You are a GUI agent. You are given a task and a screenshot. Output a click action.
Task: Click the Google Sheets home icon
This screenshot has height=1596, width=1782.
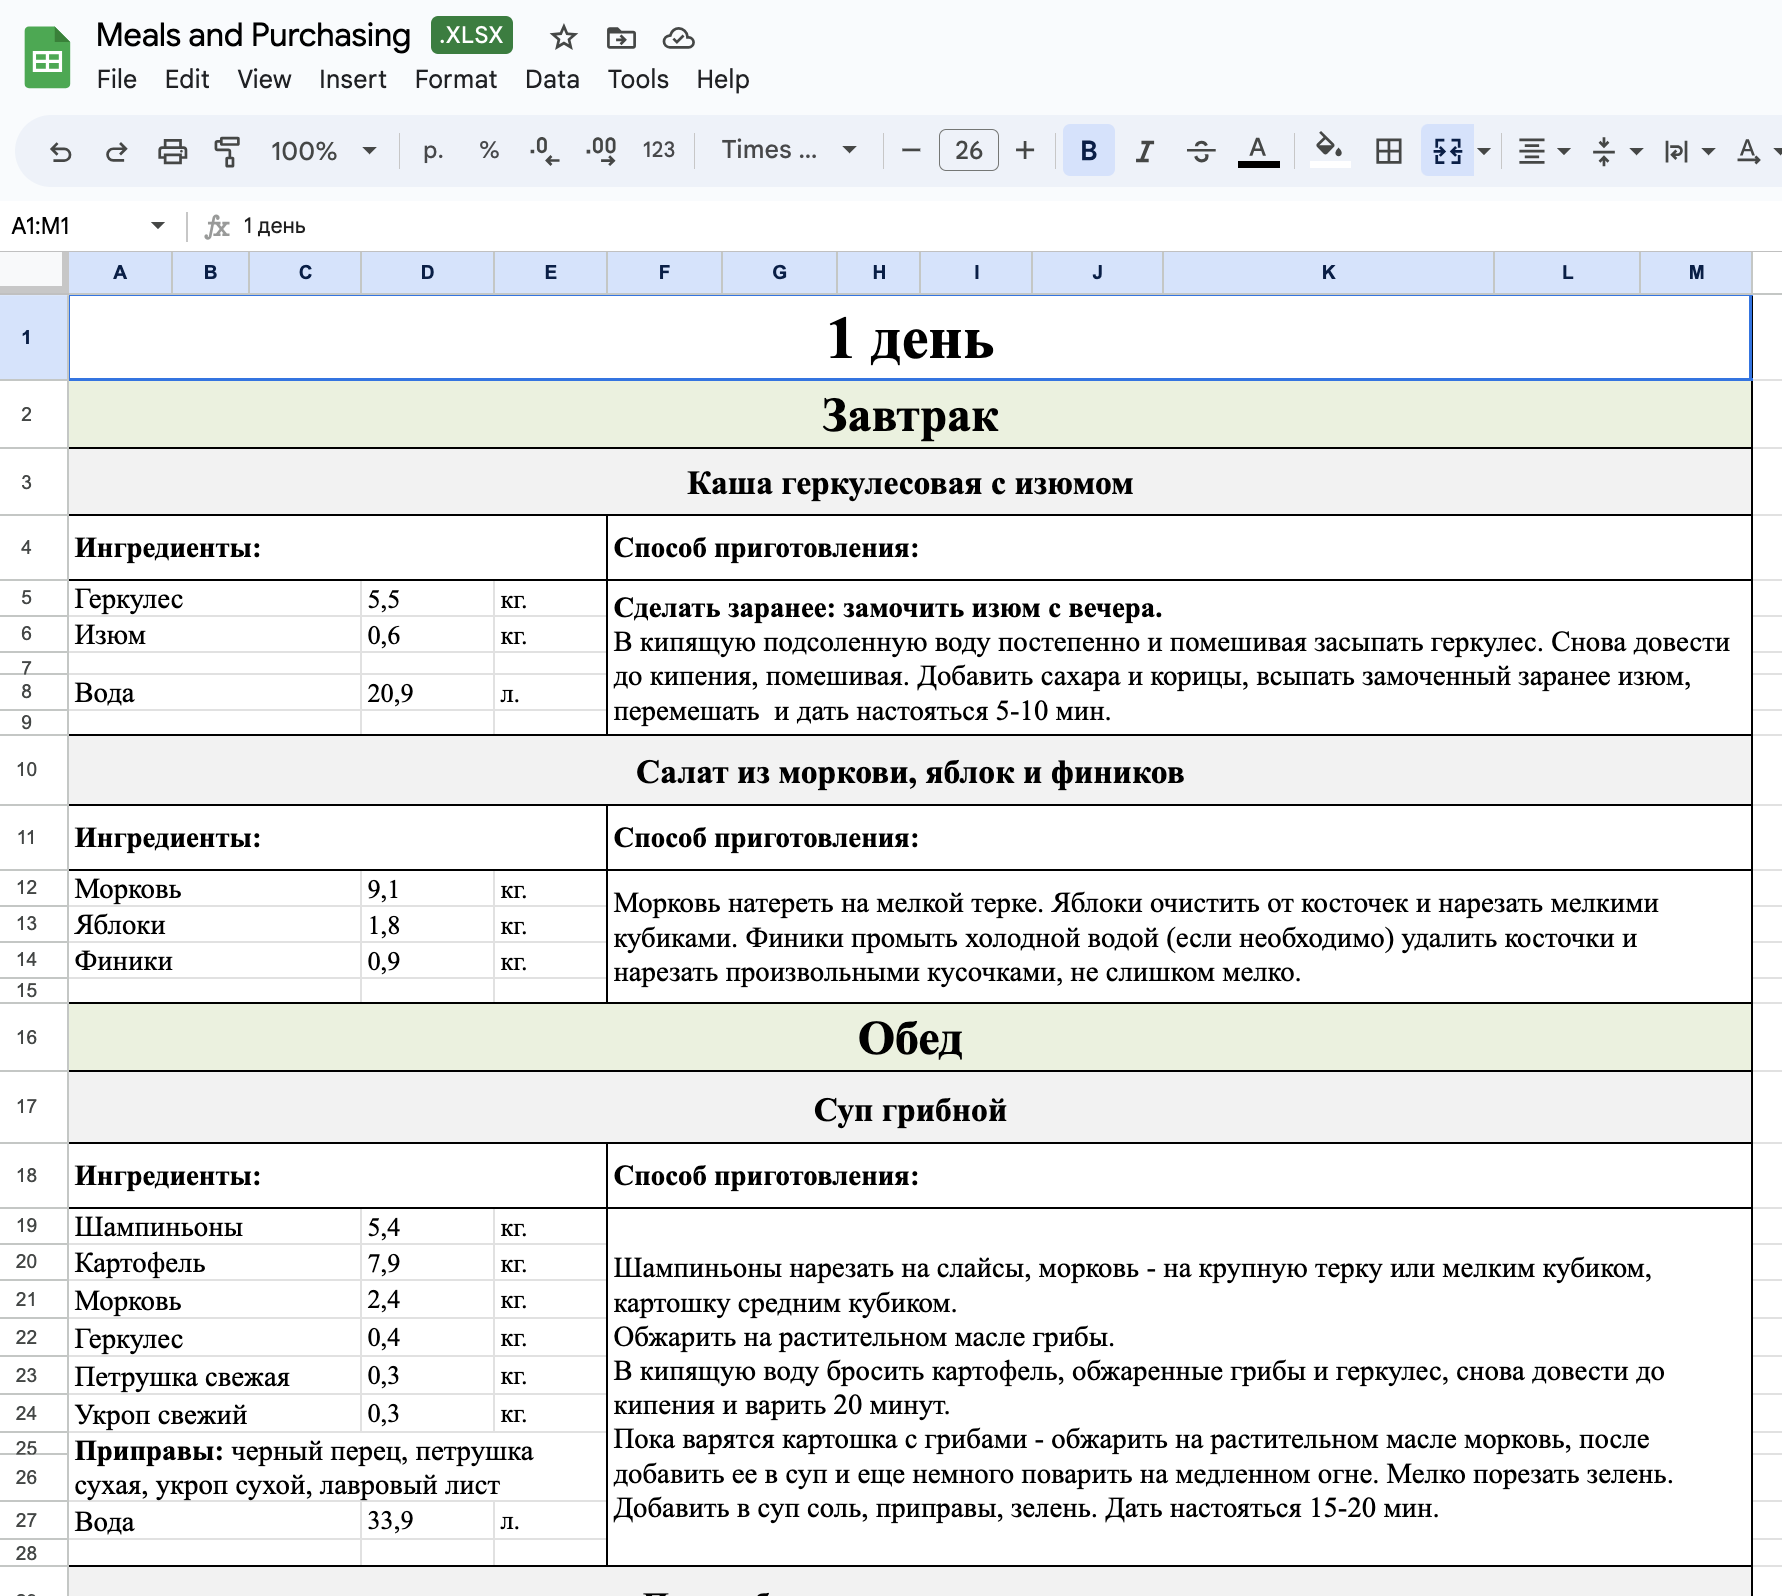tap(47, 59)
